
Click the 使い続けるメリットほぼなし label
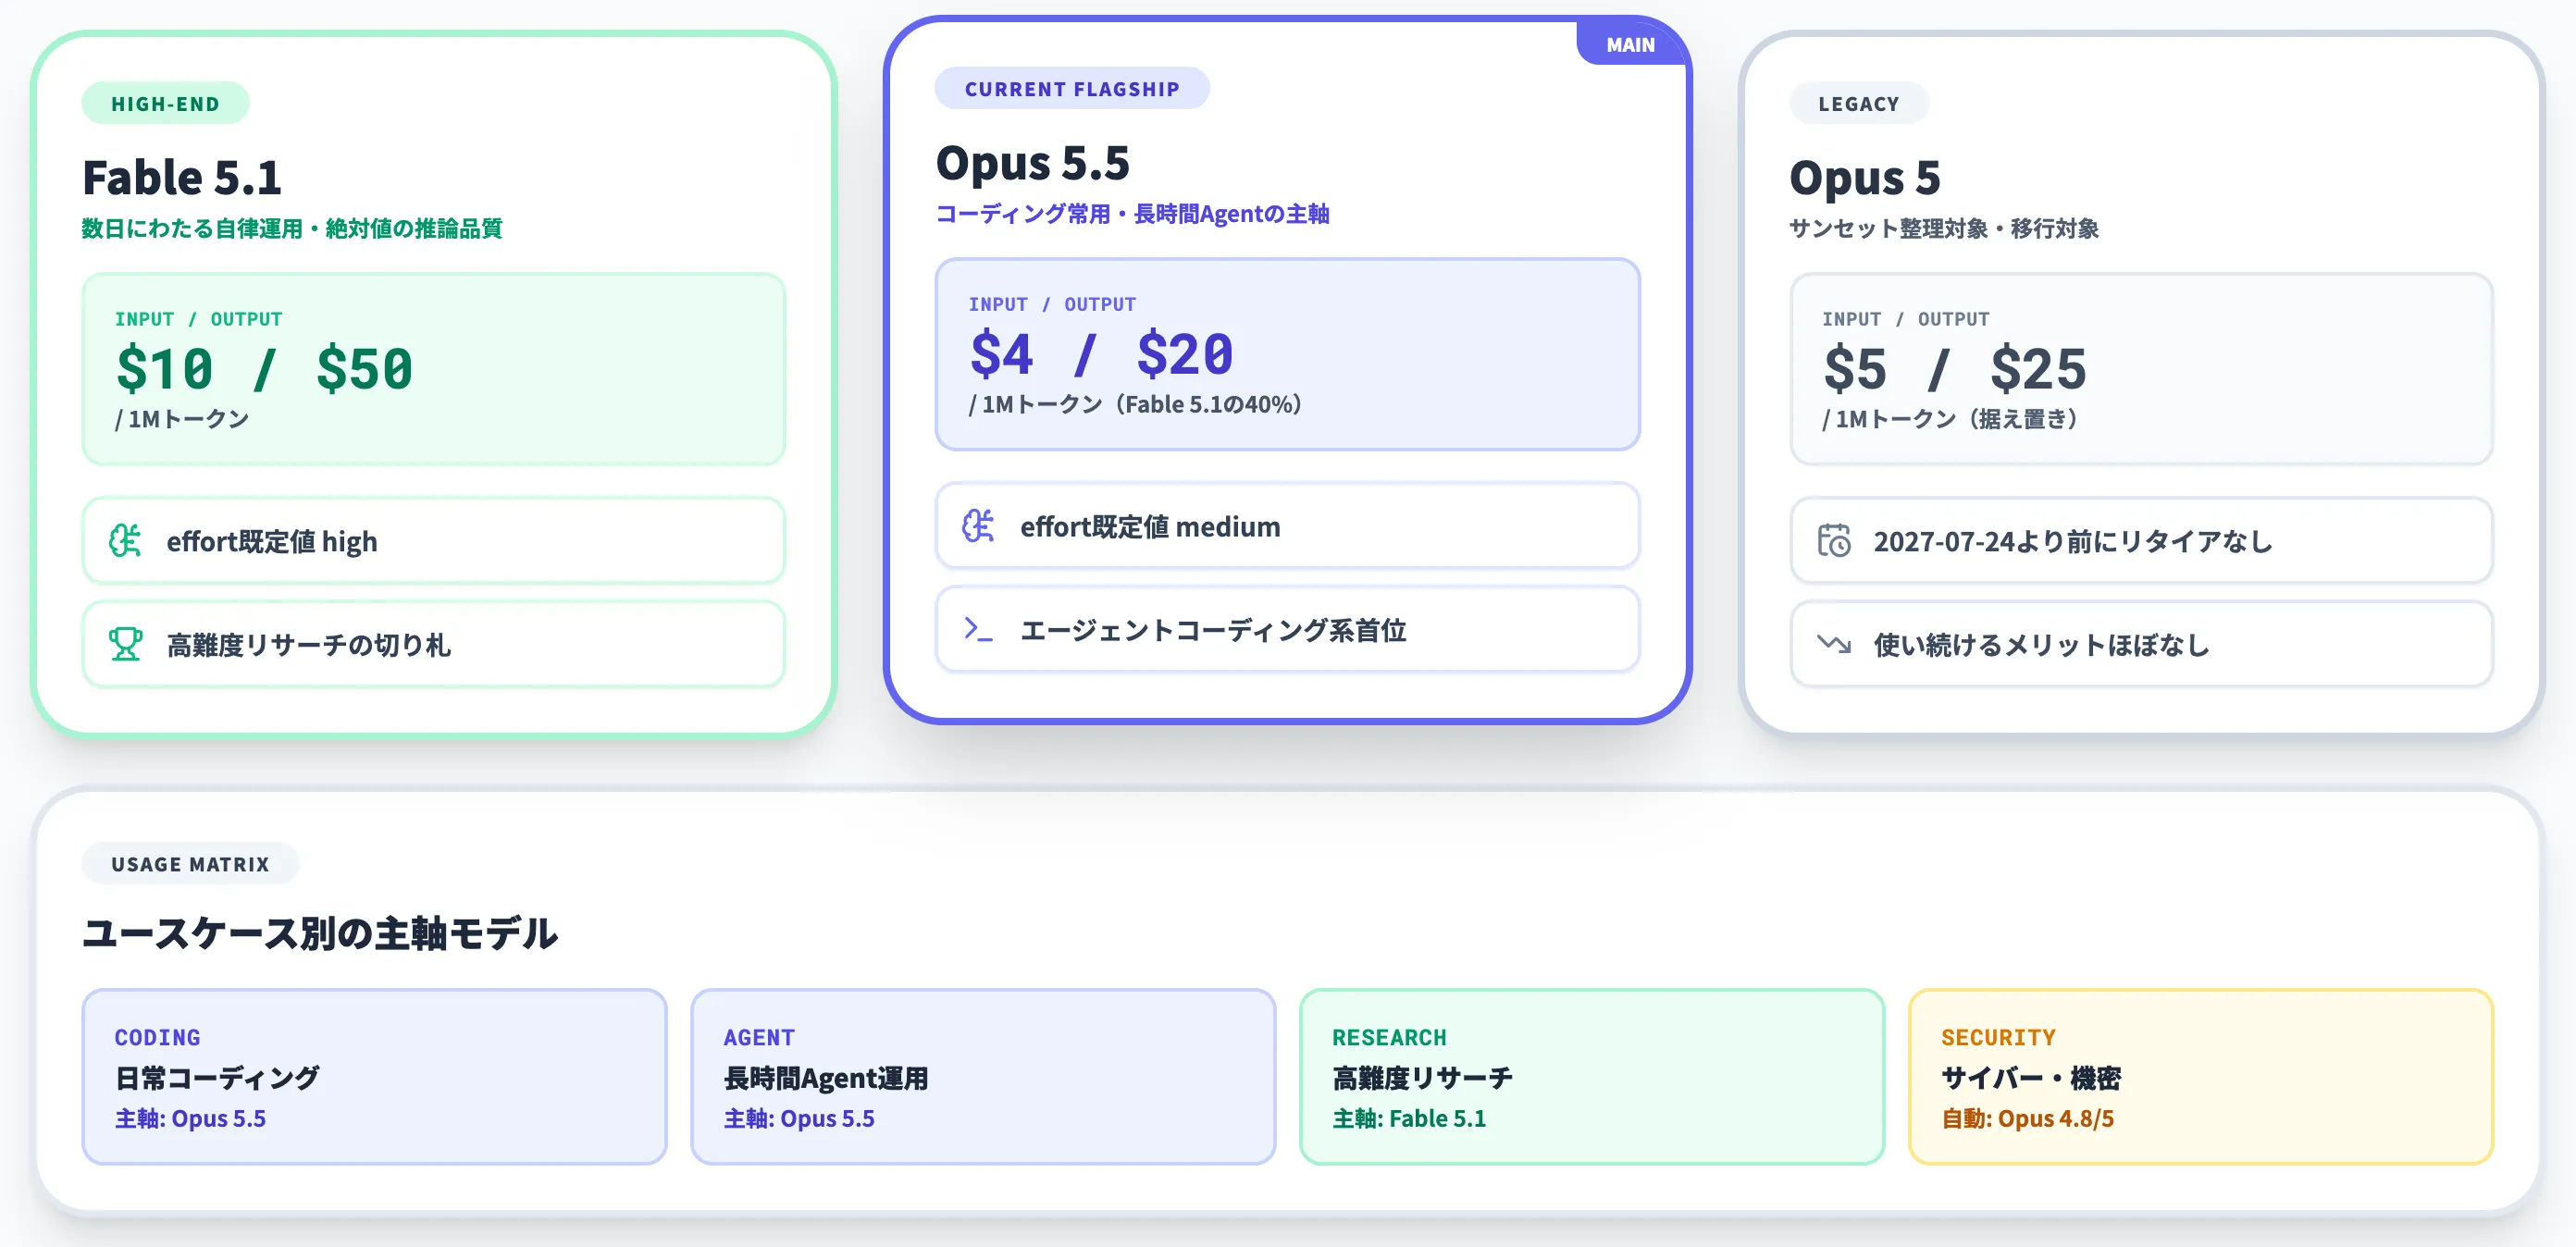2041,645
